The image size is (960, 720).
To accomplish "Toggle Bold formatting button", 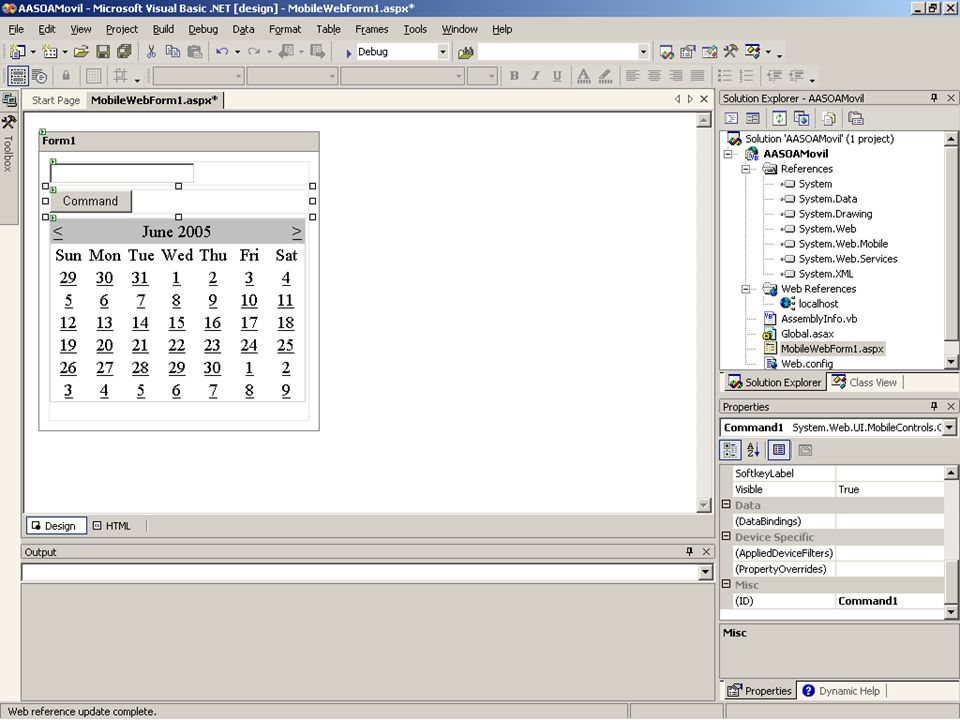I will click(514, 76).
